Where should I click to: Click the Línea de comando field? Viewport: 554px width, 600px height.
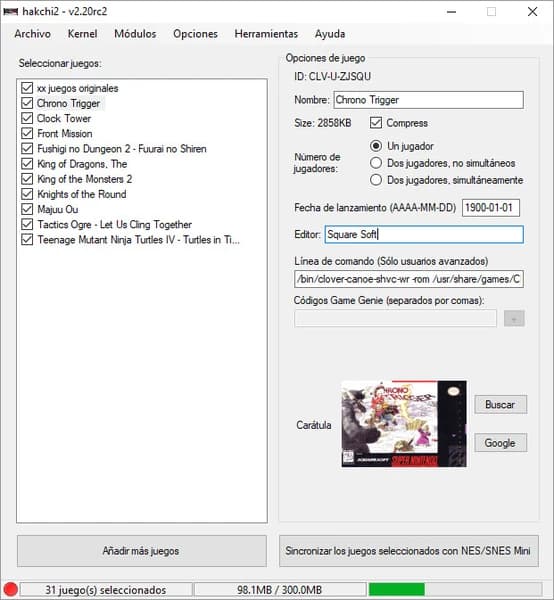click(409, 279)
